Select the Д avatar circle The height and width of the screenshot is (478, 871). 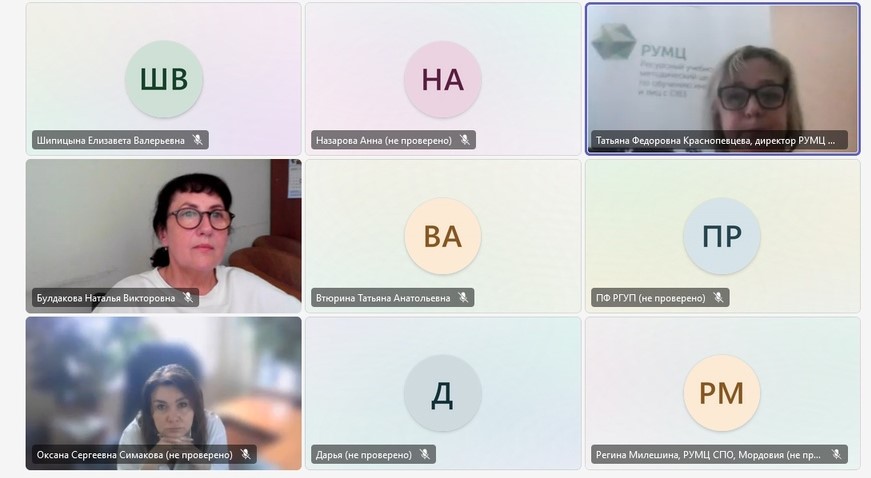click(443, 393)
